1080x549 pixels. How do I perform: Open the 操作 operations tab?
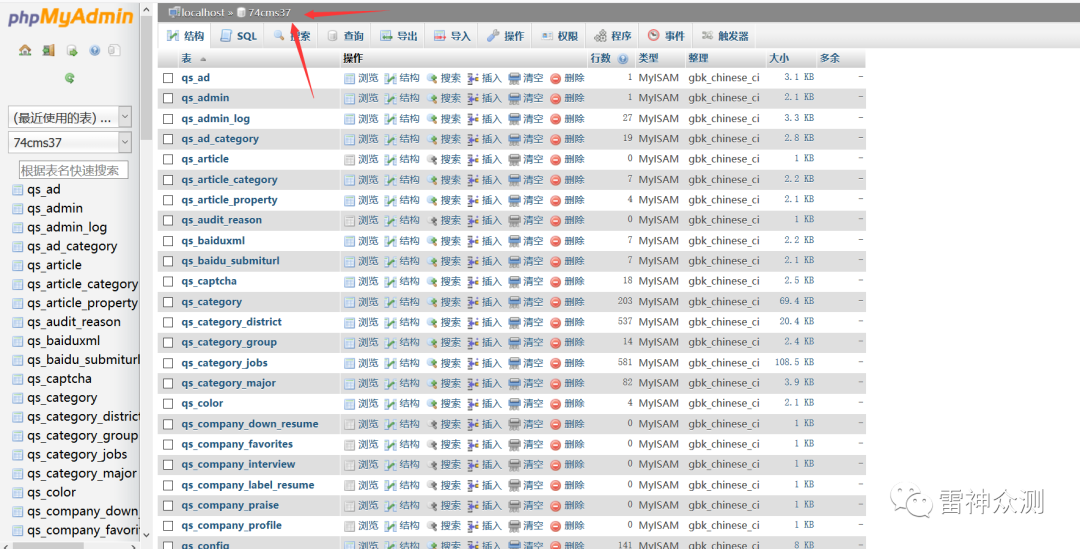[x=506, y=36]
